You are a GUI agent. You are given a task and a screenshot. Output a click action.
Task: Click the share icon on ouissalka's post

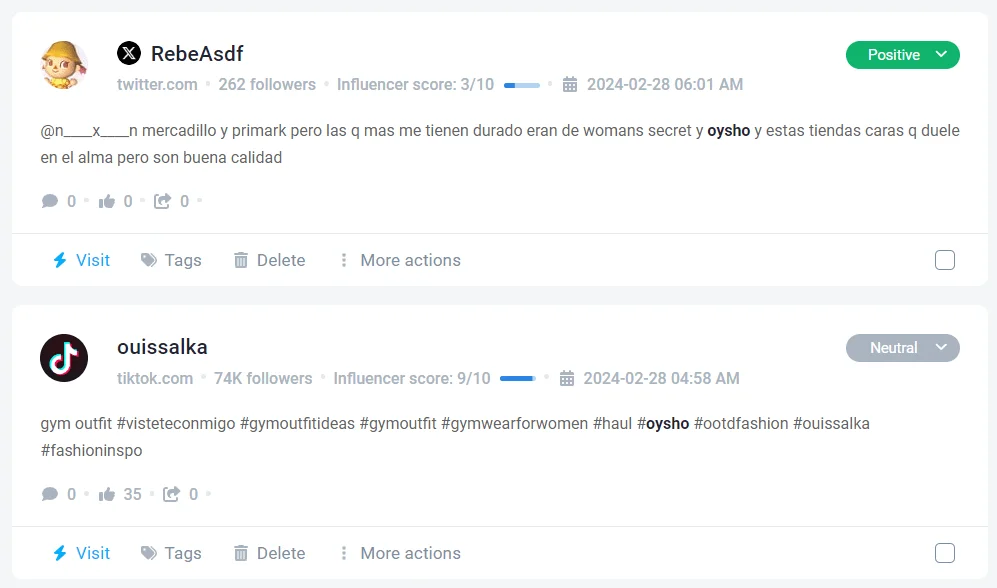(172, 494)
